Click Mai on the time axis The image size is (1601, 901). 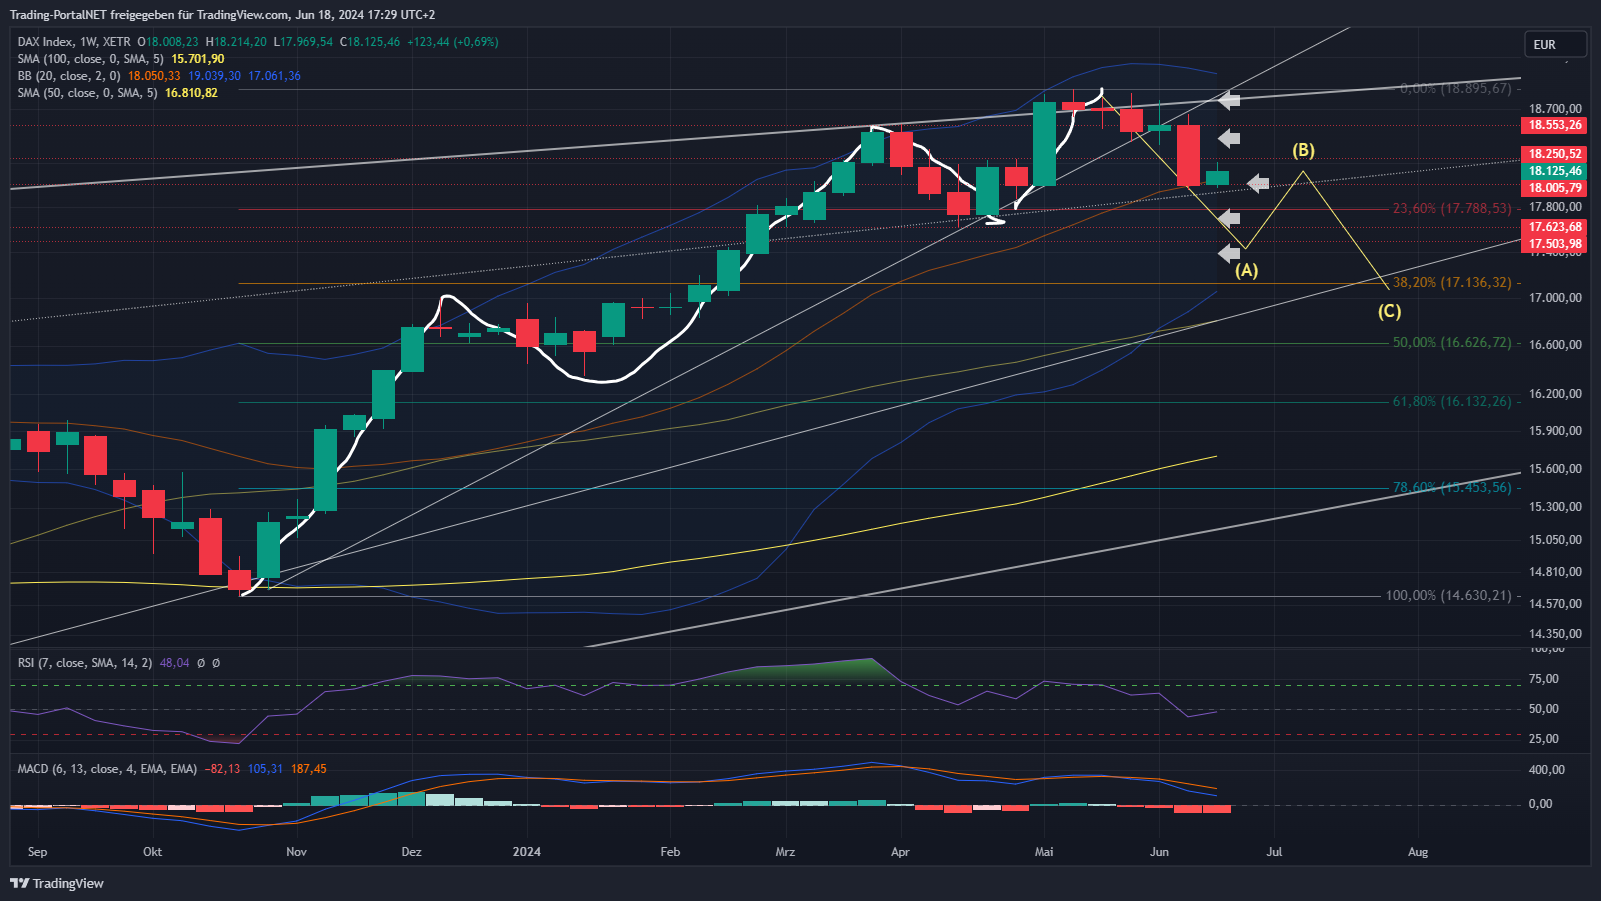coord(1044,852)
